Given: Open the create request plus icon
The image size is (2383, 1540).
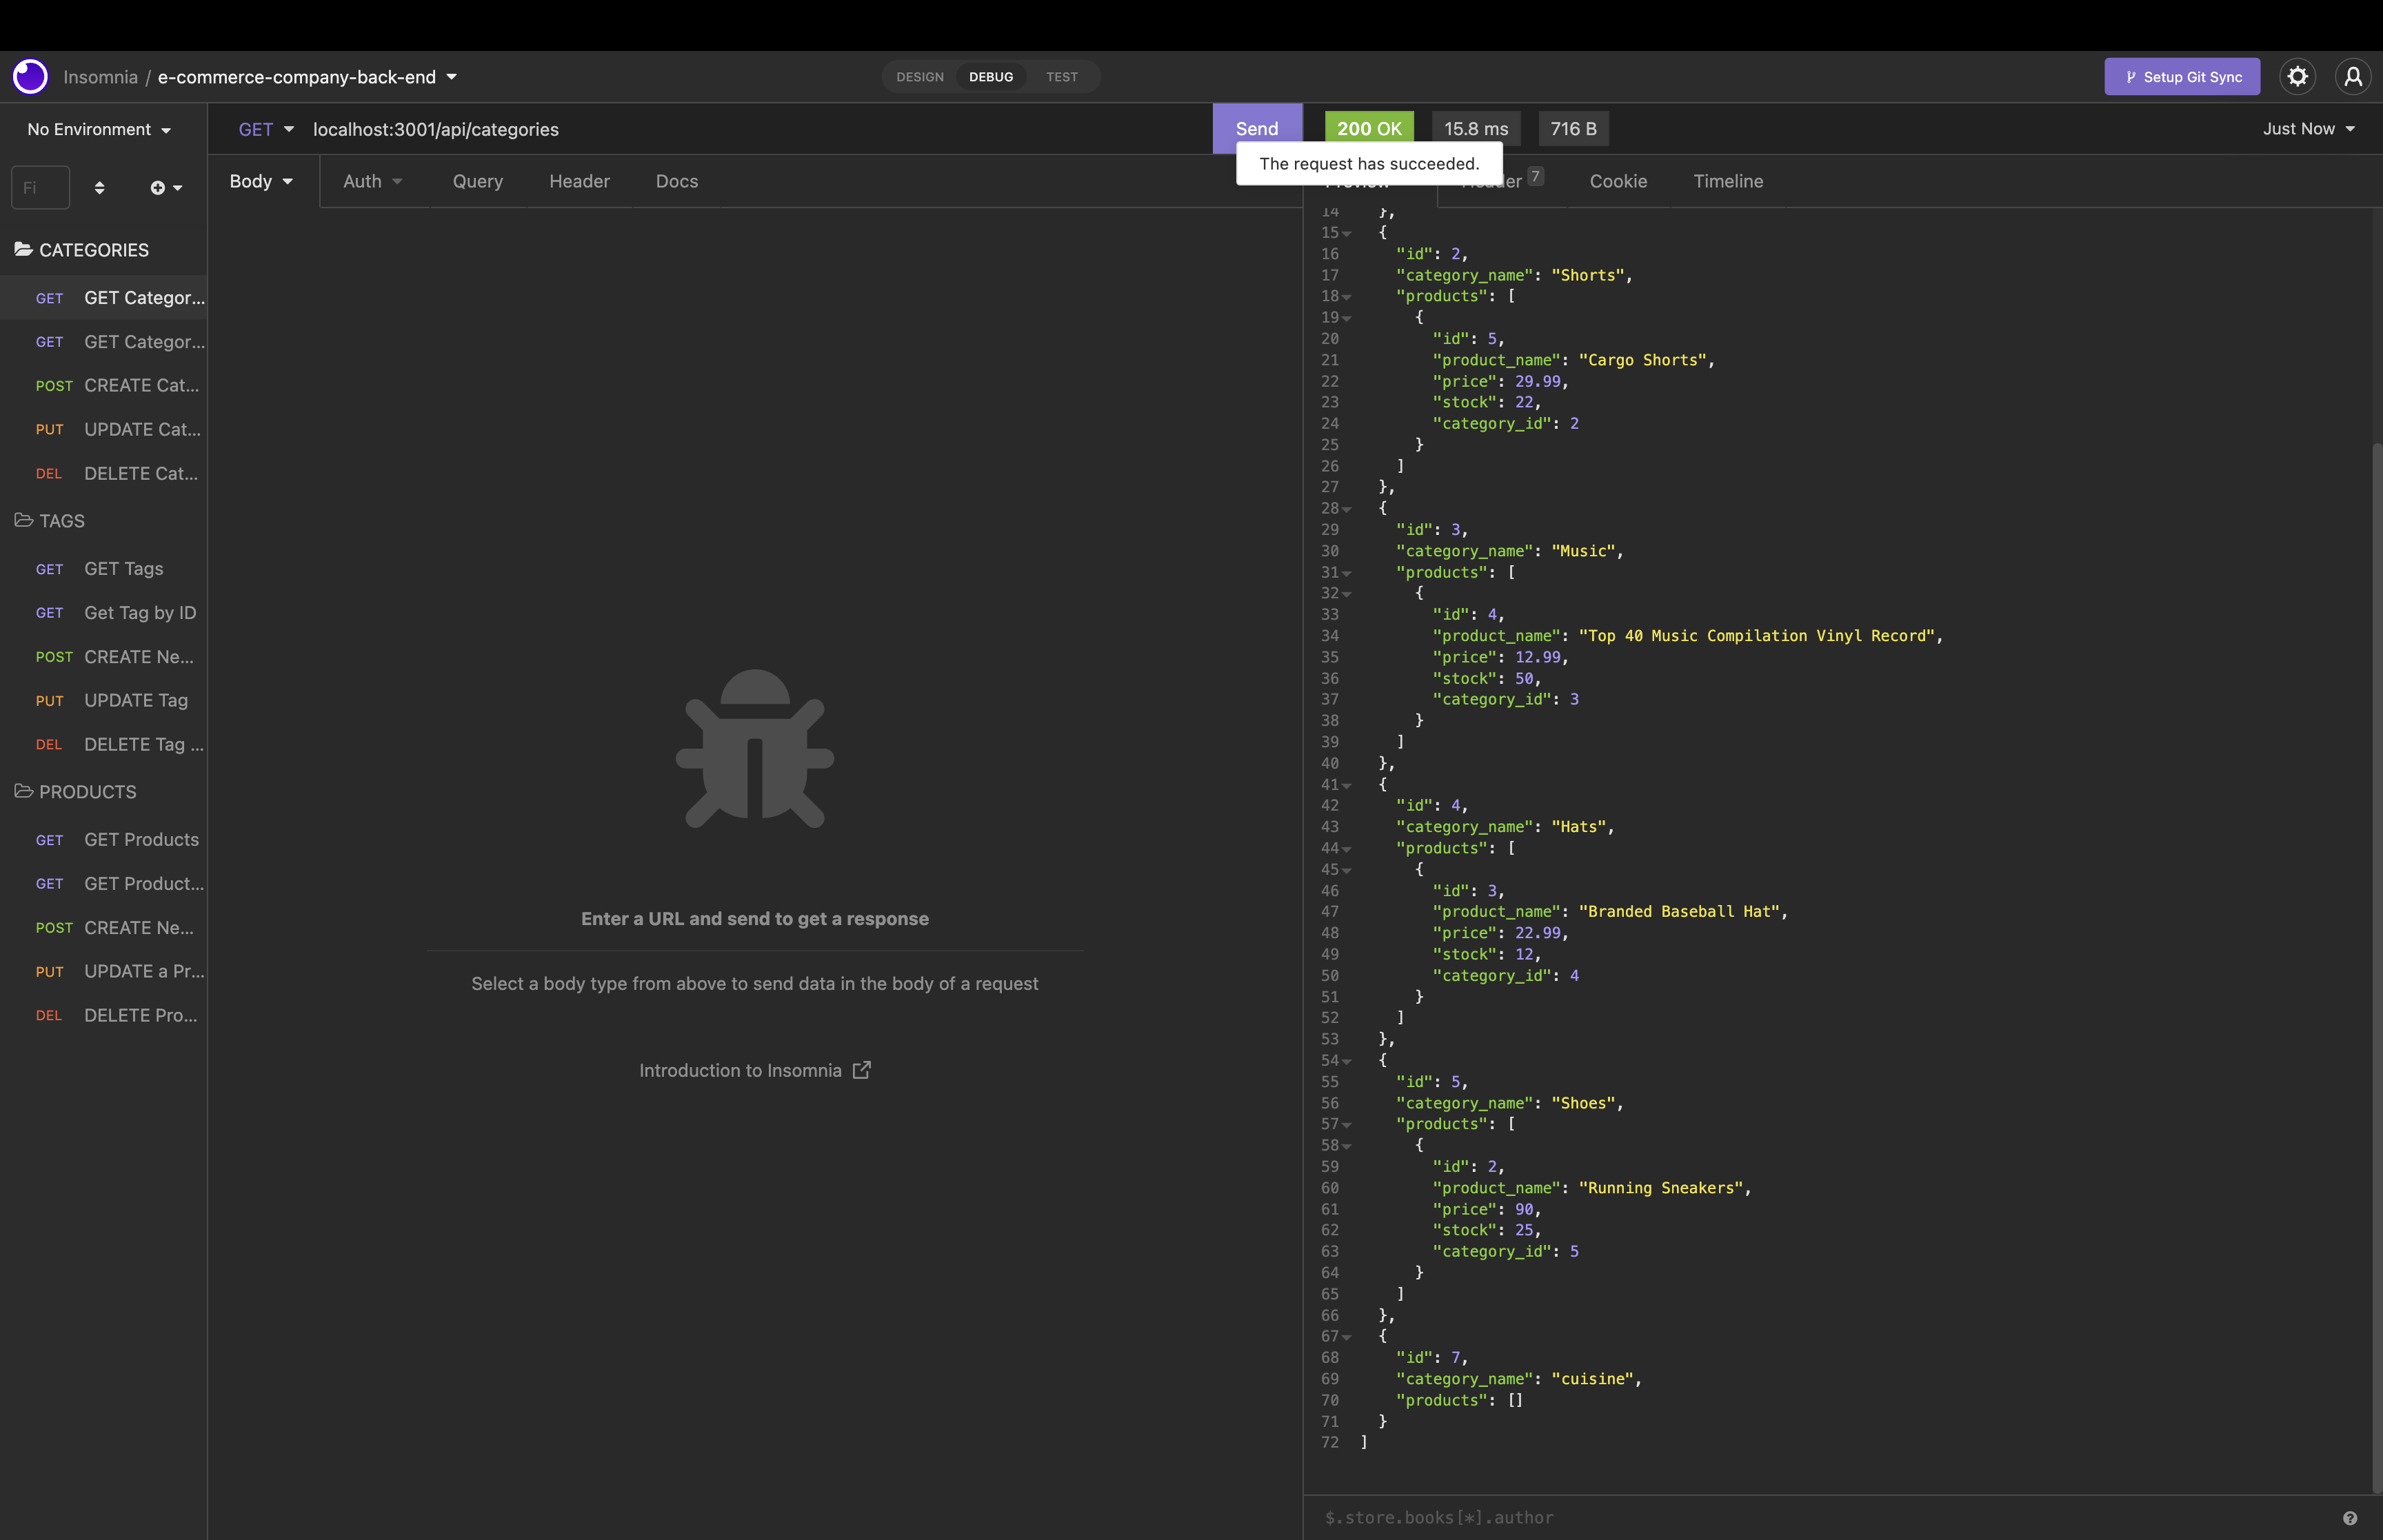Looking at the screenshot, I should pyautogui.click(x=166, y=187).
